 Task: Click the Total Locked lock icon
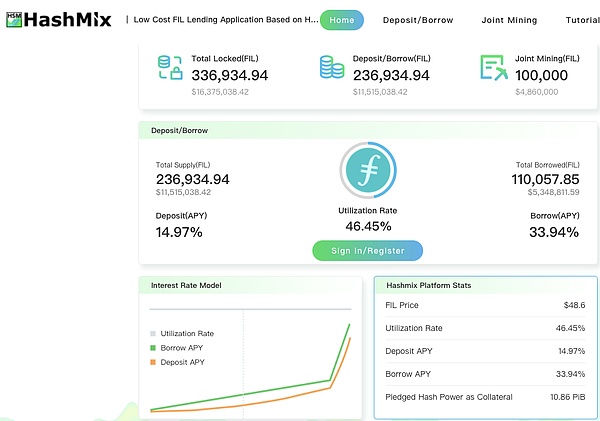(x=169, y=68)
